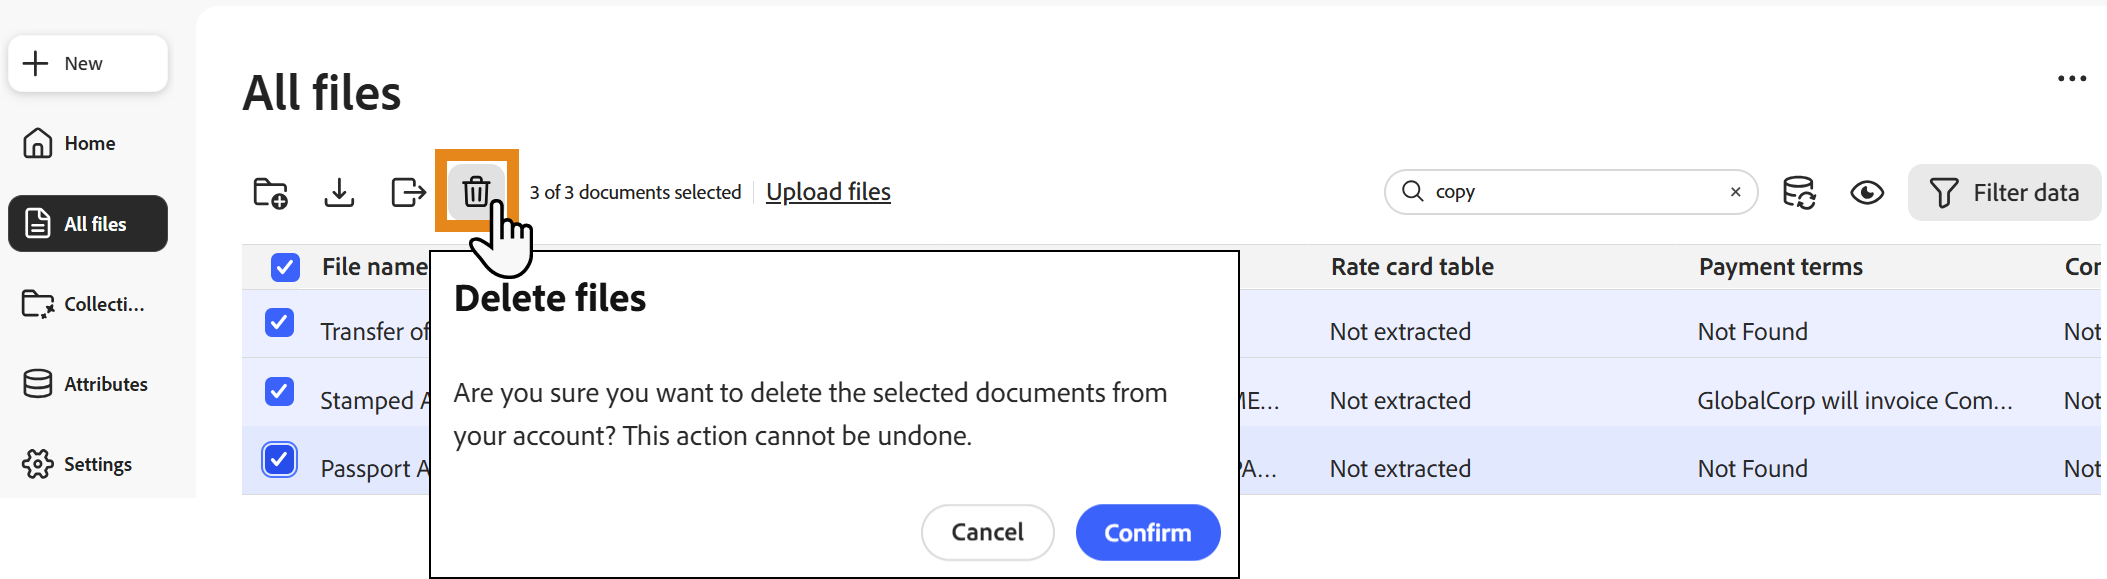Open Attributes in the sidebar
This screenshot has height=579, width=2107.
point(88,383)
